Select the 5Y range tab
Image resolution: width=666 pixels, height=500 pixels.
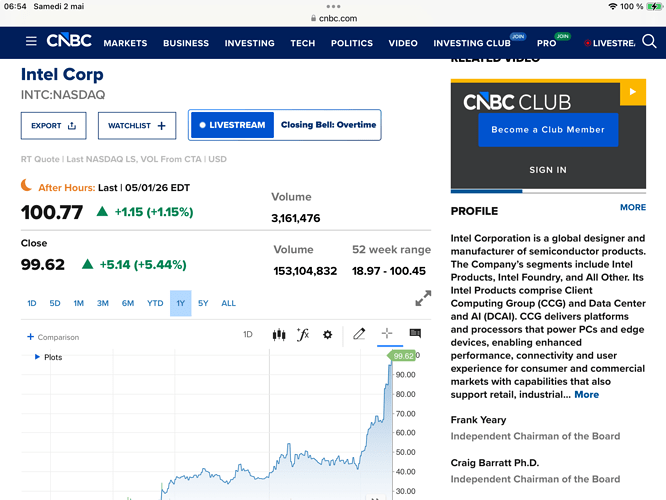click(x=203, y=303)
